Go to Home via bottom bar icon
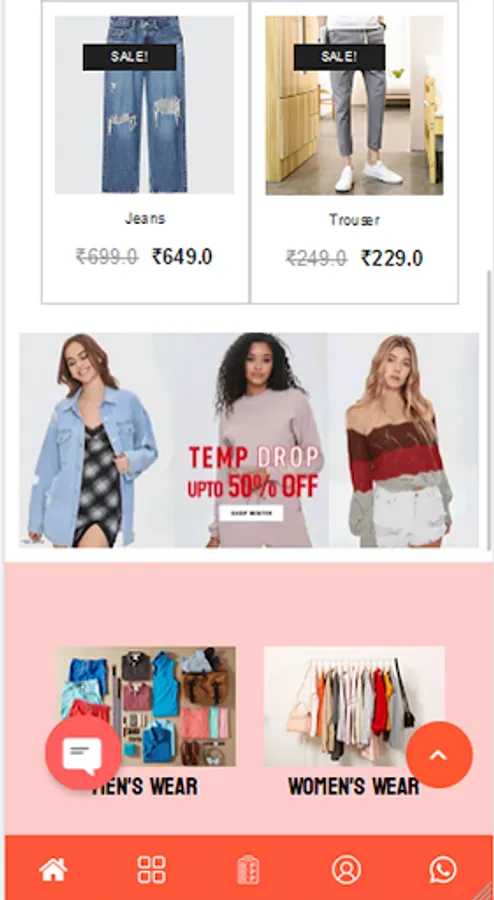Screen dimensions: 494x900 pyautogui.click(x=53, y=870)
